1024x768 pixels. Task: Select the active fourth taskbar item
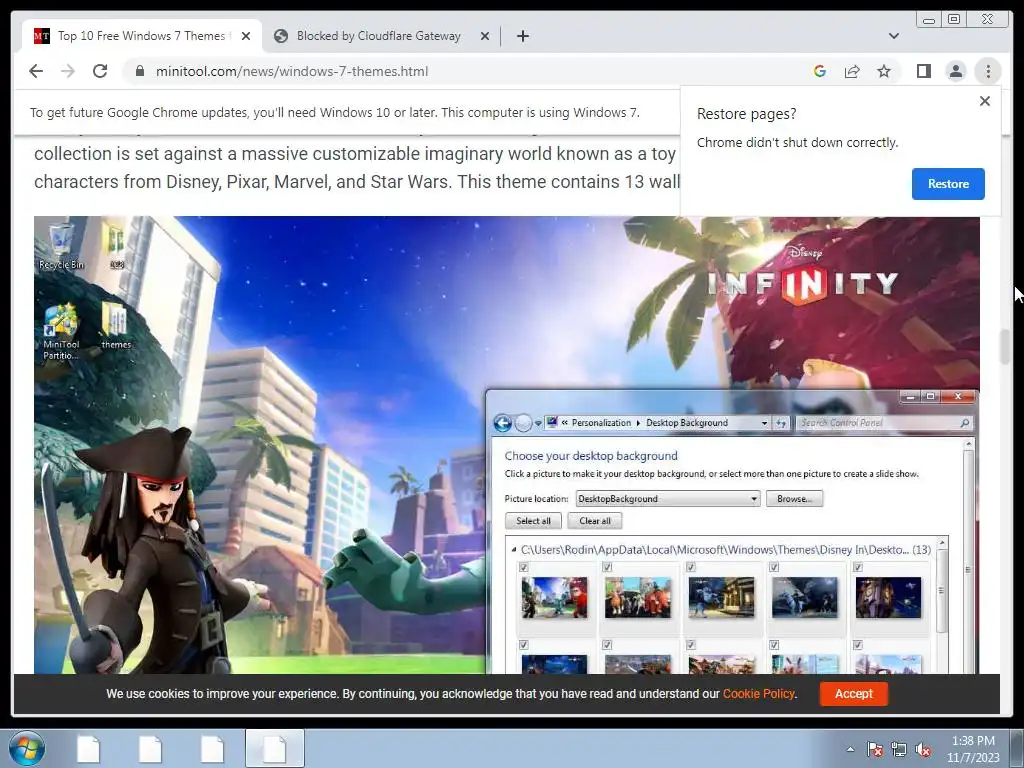point(274,748)
